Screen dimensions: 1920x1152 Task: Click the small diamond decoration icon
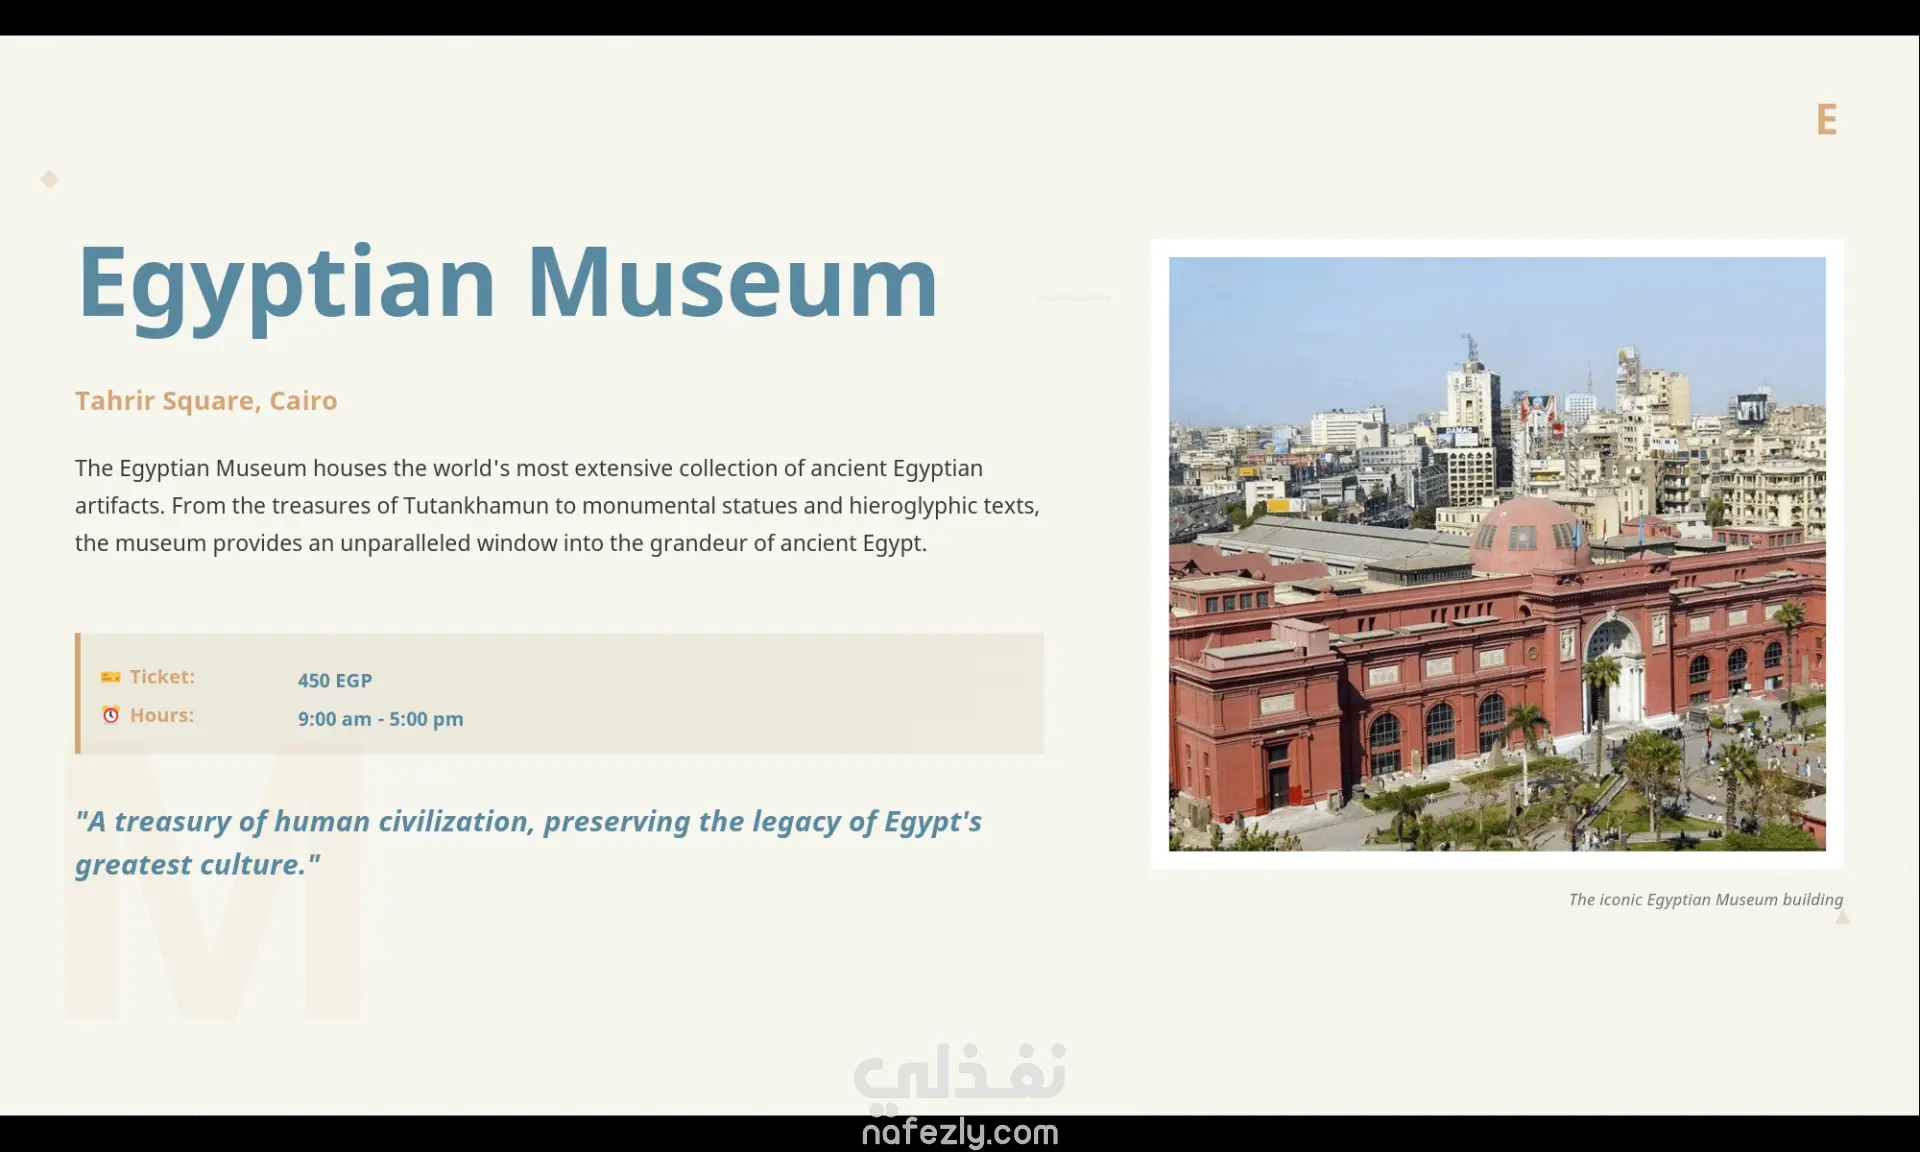[49, 179]
